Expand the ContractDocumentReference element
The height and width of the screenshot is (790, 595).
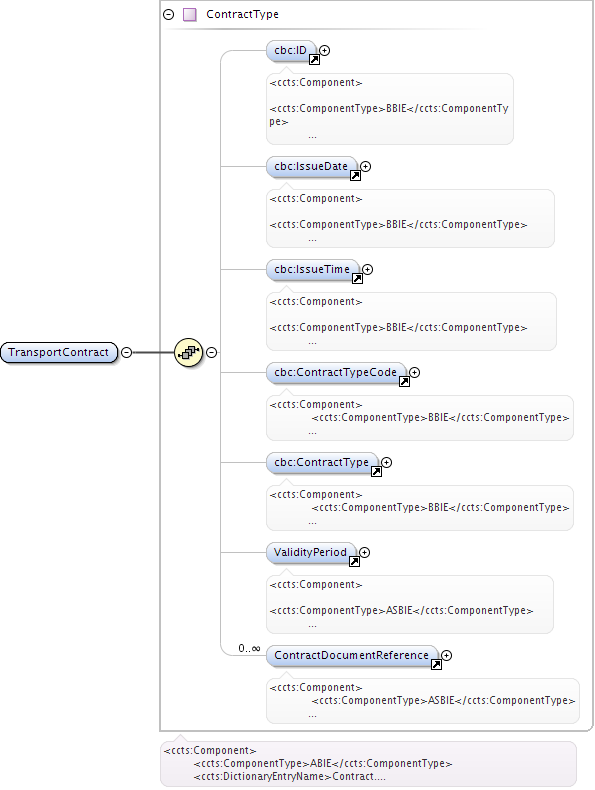pos(446,655)
